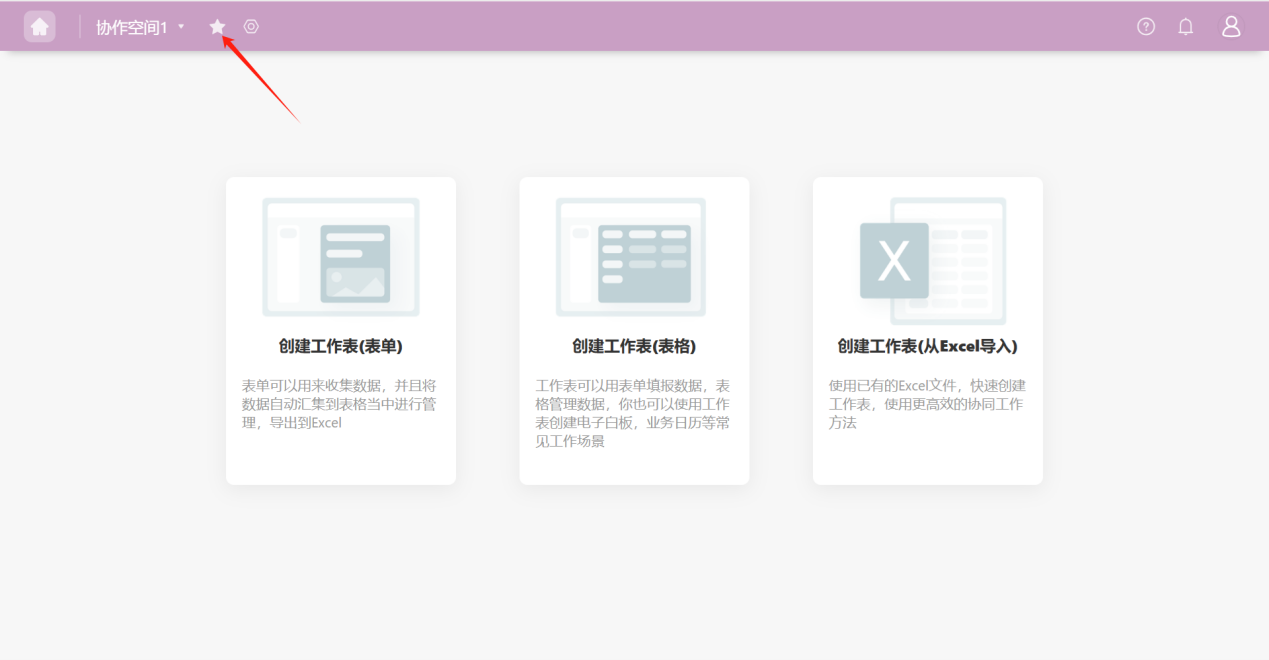Open the help question mark icon

coord(1146,27)
